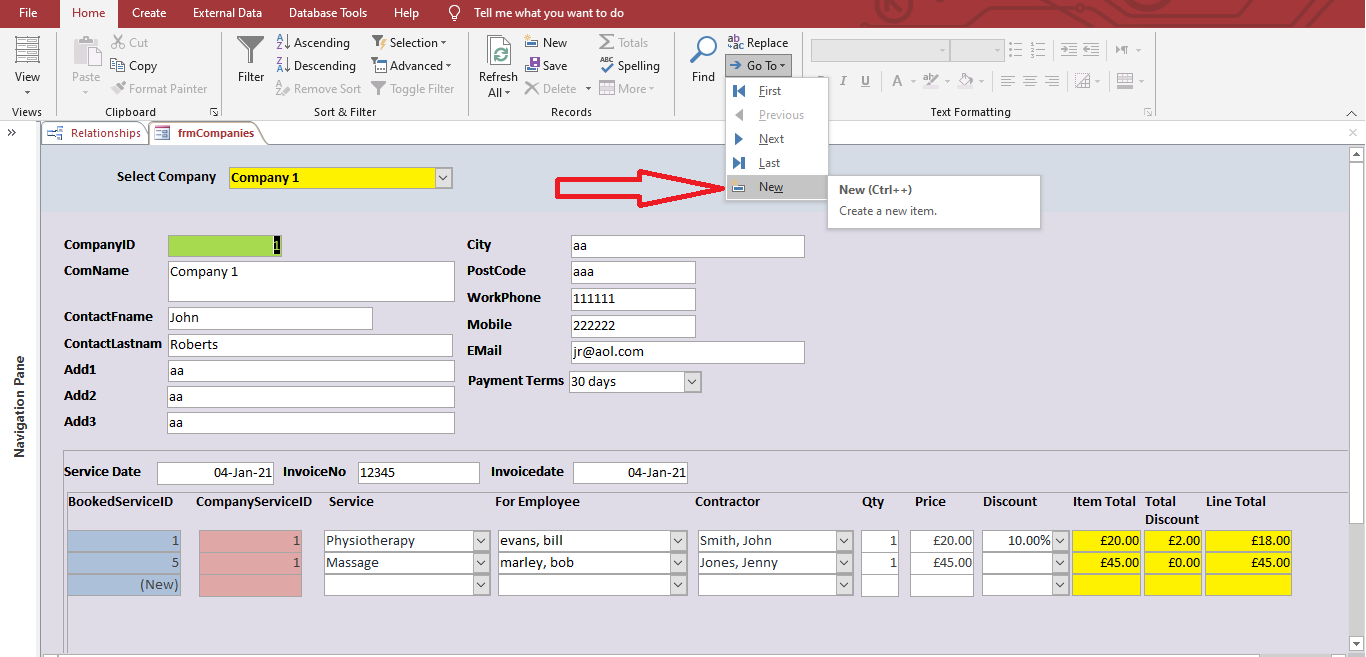Screen dimensions: 1366x657
Task: Expand the Navigation Pane chevron
Action: tap(13, 133)
